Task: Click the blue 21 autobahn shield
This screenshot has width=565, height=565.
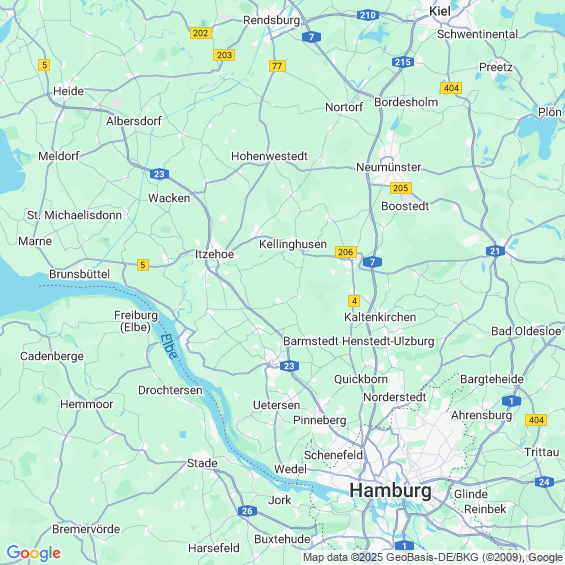Action: point(495,251)
